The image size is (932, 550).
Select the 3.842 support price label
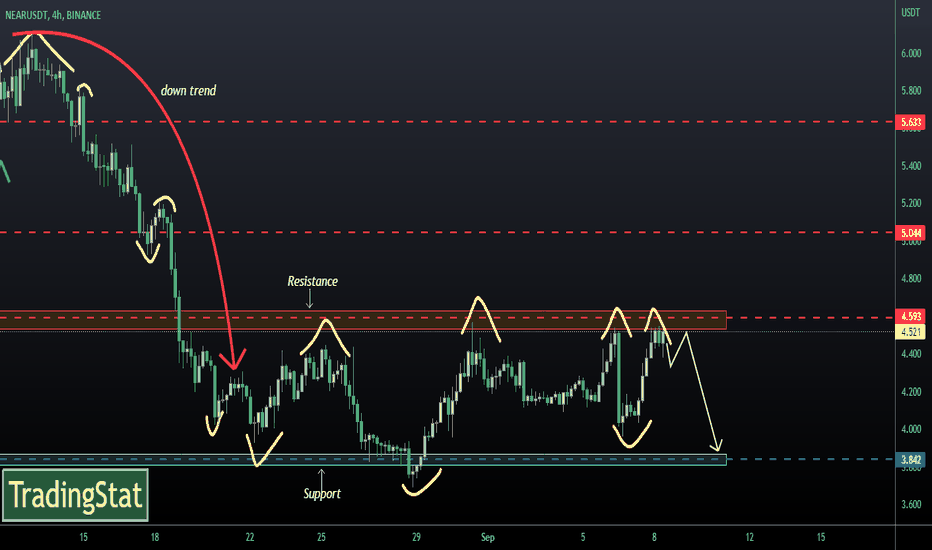(911, 459)
